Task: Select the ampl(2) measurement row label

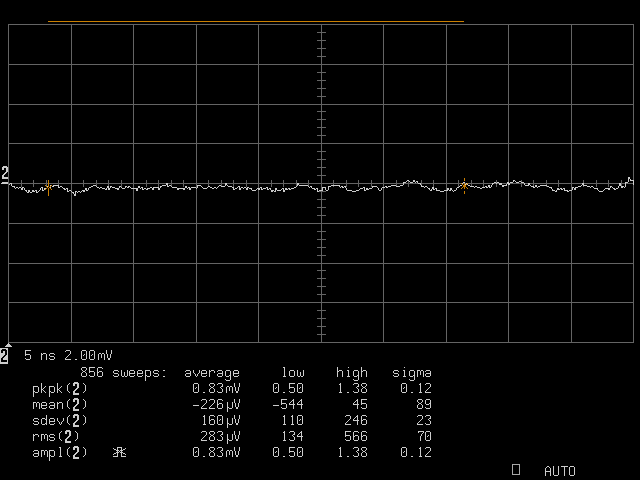Action: point(60,453)
